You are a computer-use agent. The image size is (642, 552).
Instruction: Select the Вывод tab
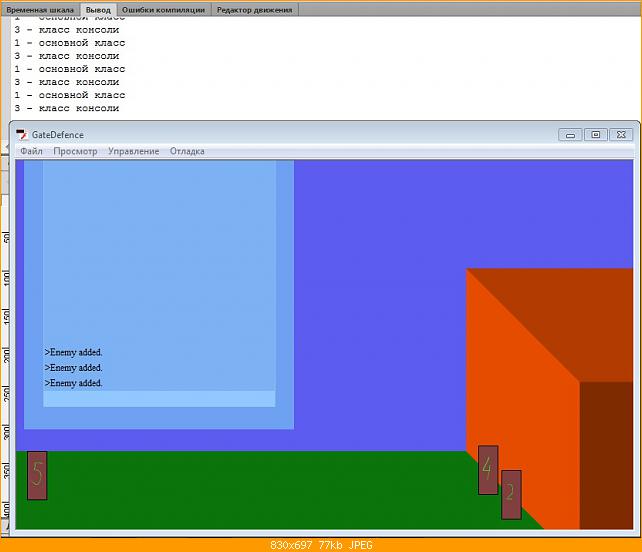[98, 10]
